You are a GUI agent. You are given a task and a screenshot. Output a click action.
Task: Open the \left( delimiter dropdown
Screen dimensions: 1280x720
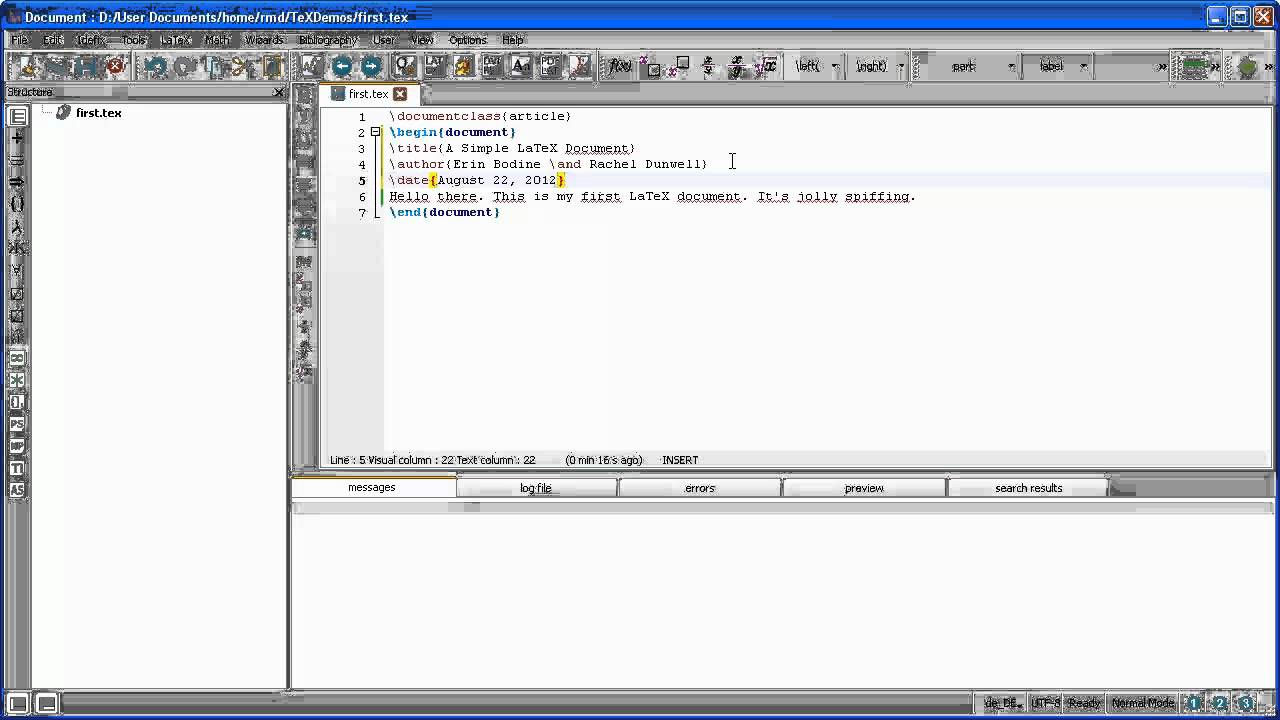[835, 67]
